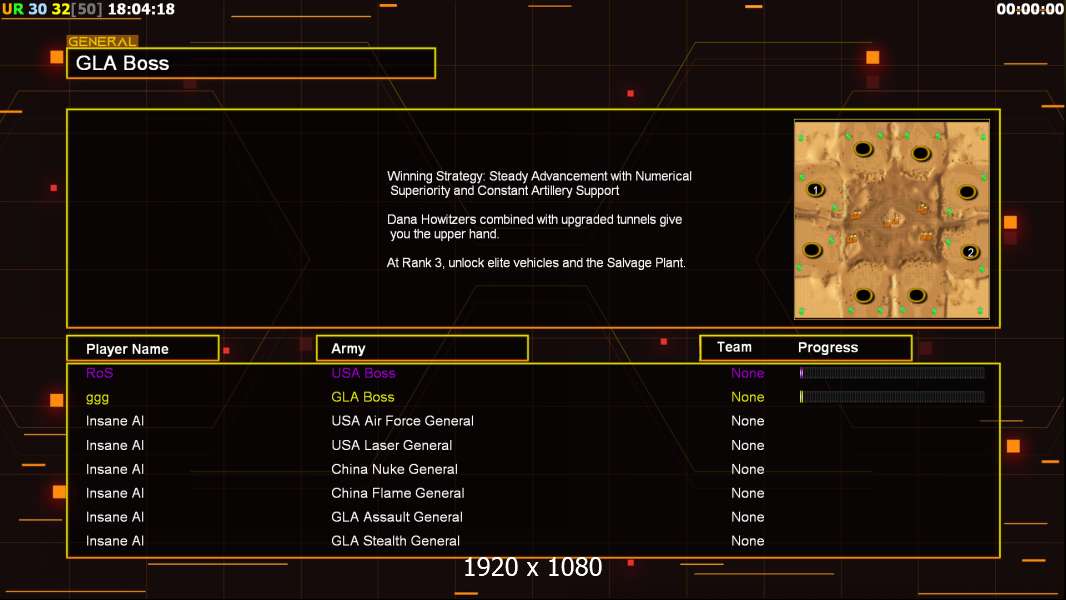Image resolution: width=1066 pixels, height=600 pixels.
Task: Click the orange structure at the map center
Action: point(889,220)
